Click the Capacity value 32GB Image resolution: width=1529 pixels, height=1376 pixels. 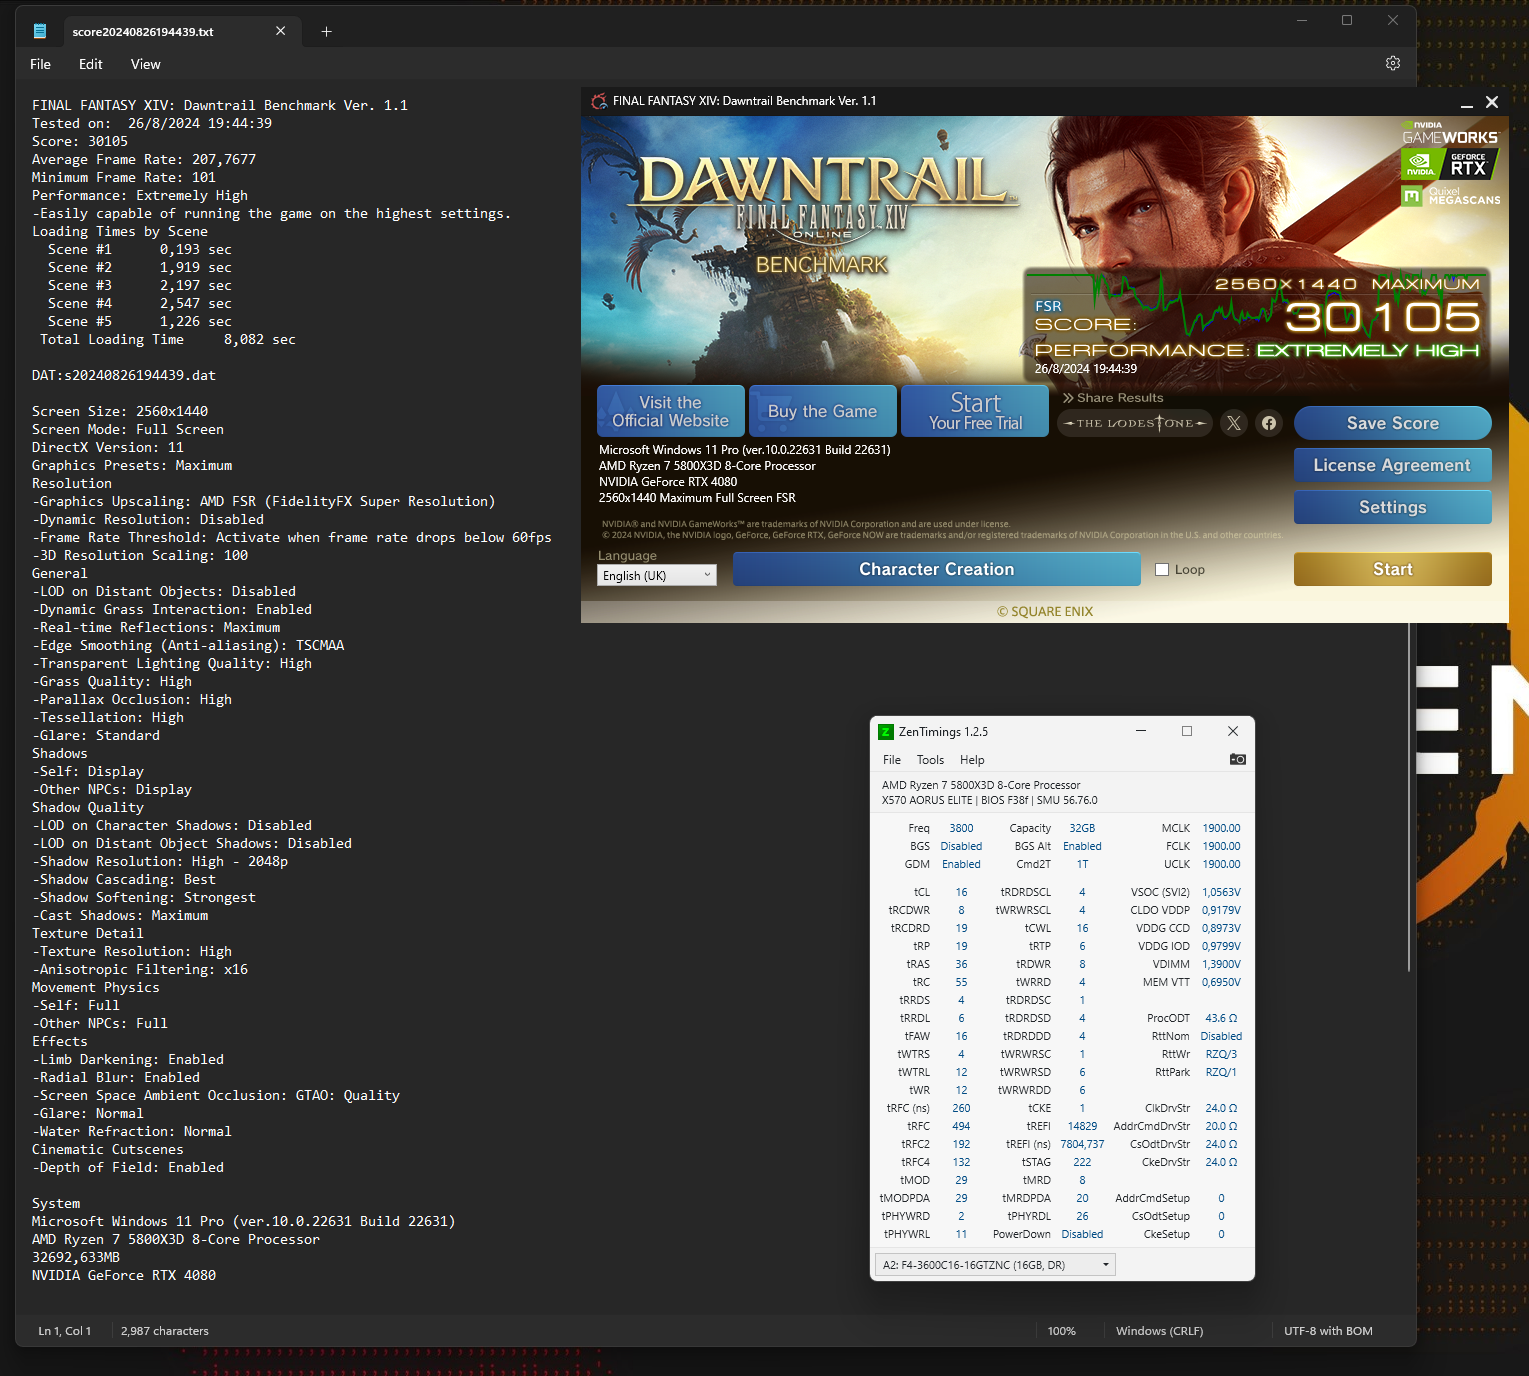[1082, 828]
